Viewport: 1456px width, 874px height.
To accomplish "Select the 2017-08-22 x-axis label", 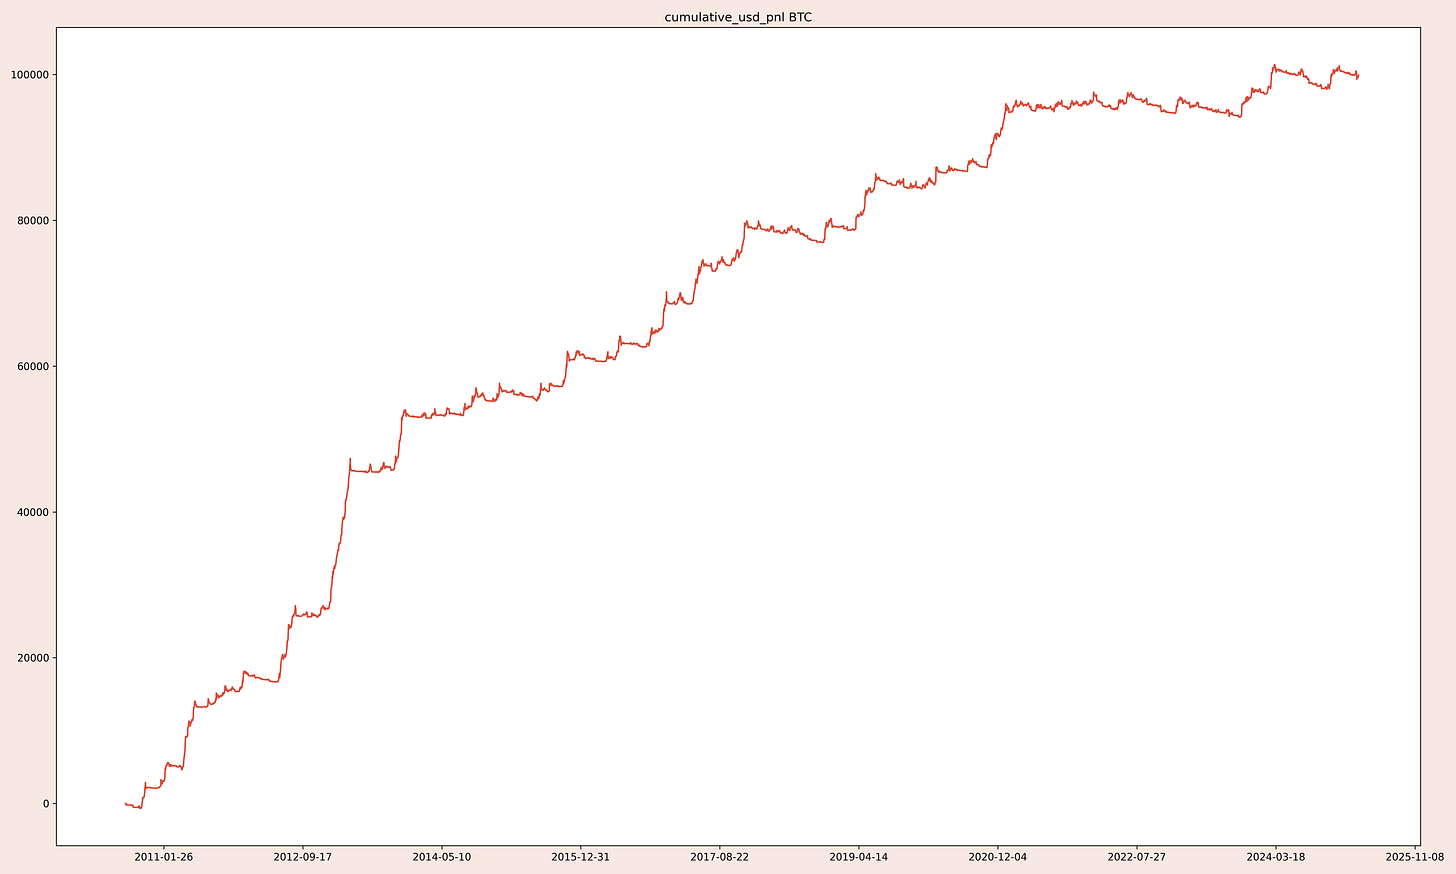I will [722, 857].
